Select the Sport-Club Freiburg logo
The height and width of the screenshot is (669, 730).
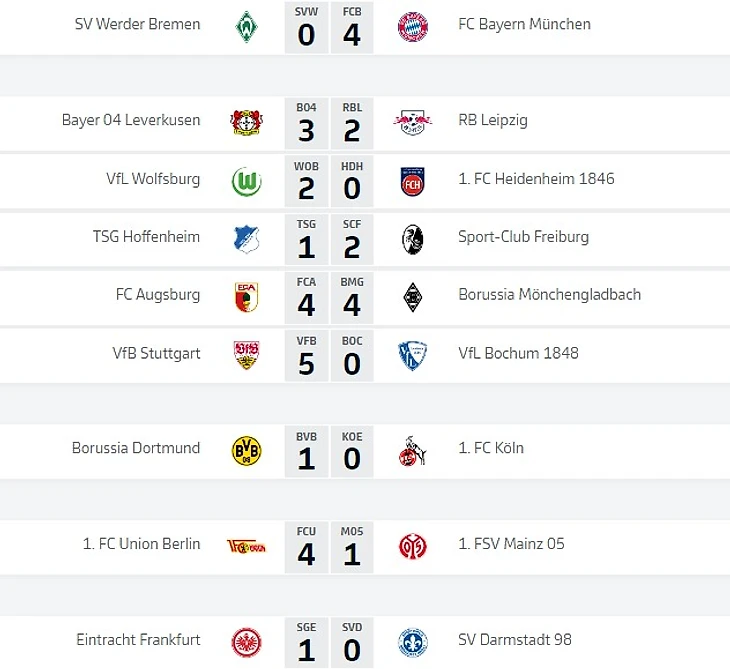pos(412,239)
